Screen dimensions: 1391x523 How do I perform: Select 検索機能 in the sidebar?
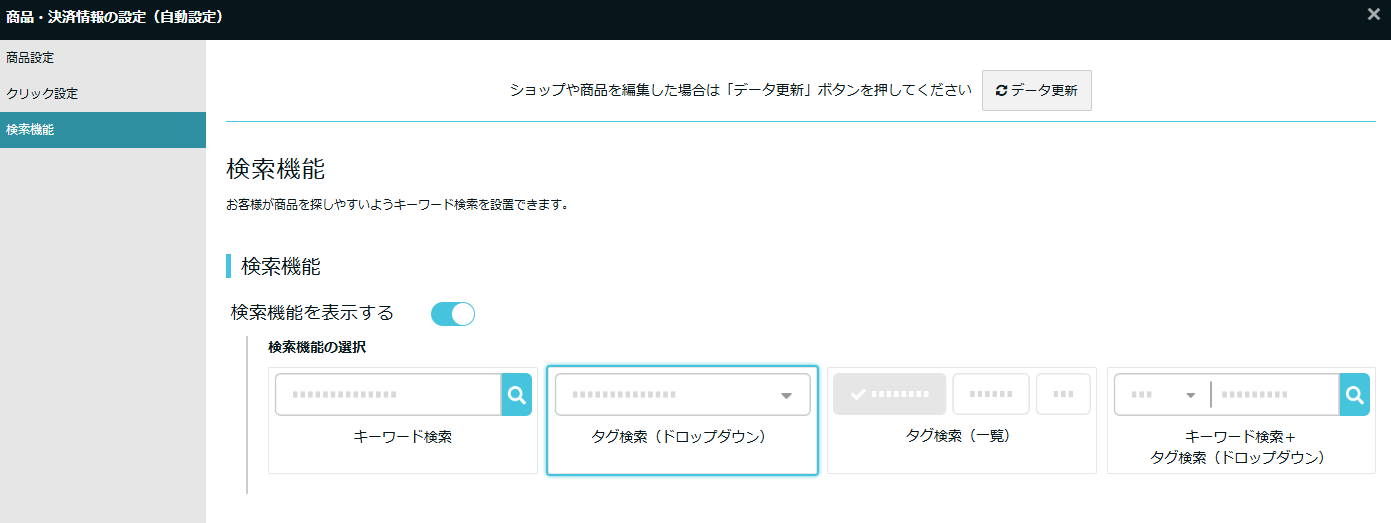click(103, 130)
